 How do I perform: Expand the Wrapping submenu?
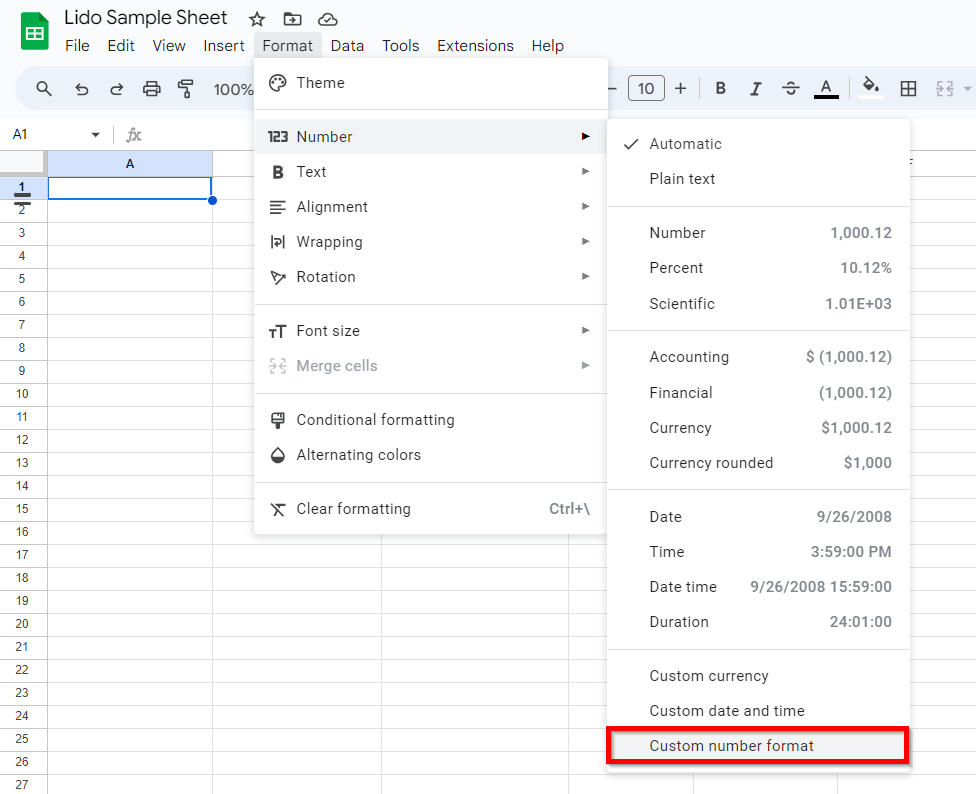click(x=431, y=241)
